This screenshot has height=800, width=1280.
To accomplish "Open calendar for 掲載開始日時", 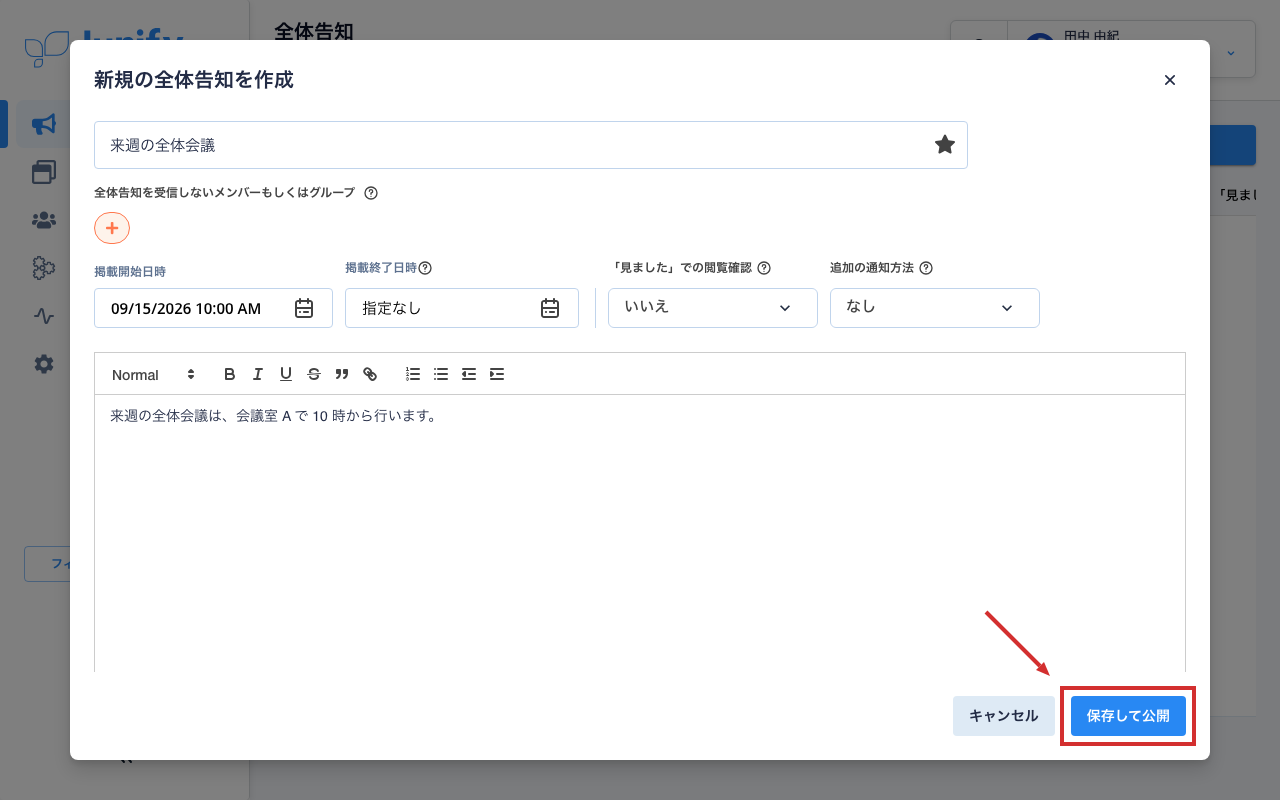I will (304, 308).
